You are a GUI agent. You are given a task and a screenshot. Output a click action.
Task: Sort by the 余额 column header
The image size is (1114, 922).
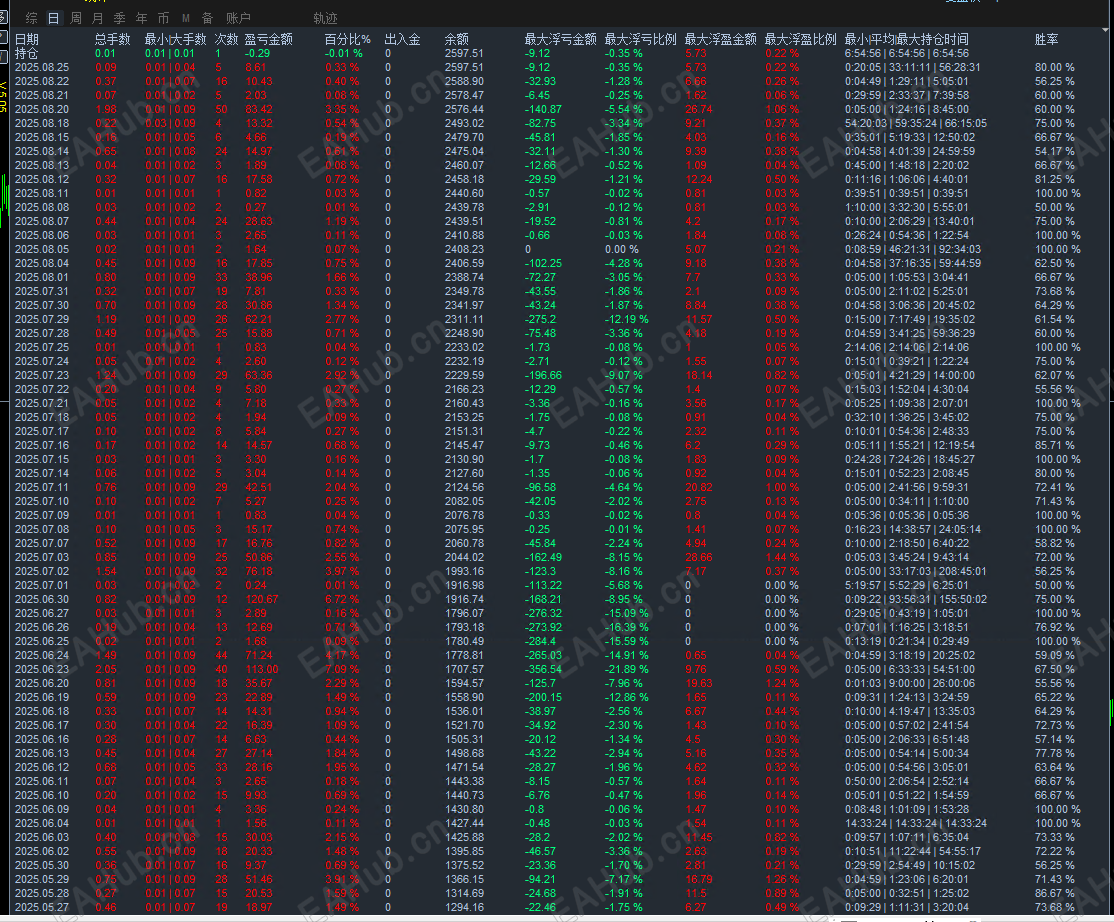[457, 39]
